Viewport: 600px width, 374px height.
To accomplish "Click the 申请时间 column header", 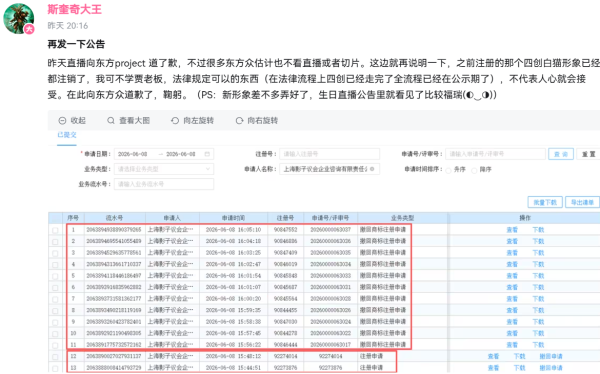I will (x=233, y=218).
